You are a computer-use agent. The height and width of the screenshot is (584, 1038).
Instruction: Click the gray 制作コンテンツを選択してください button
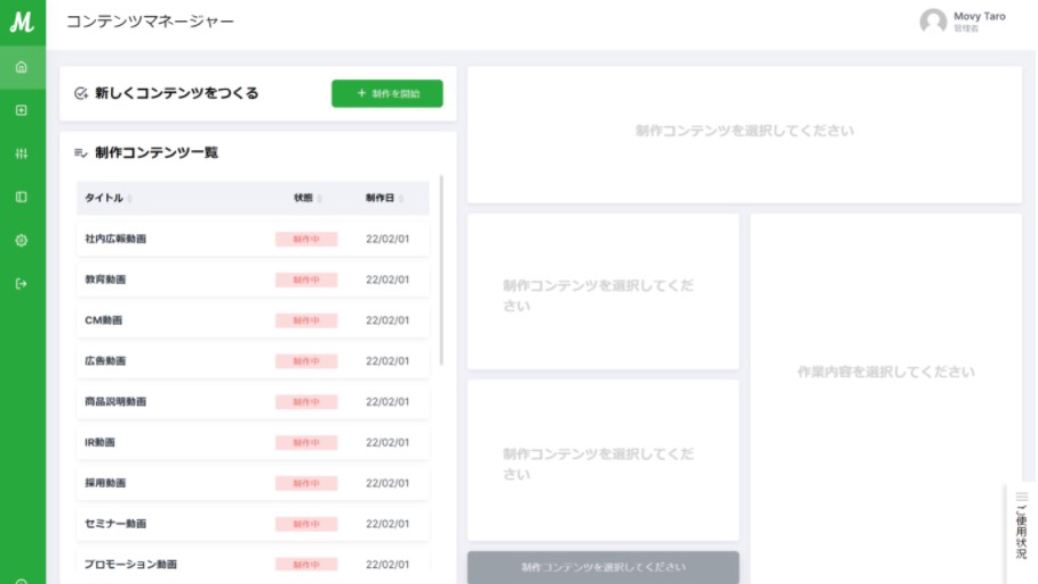(603, 567)
